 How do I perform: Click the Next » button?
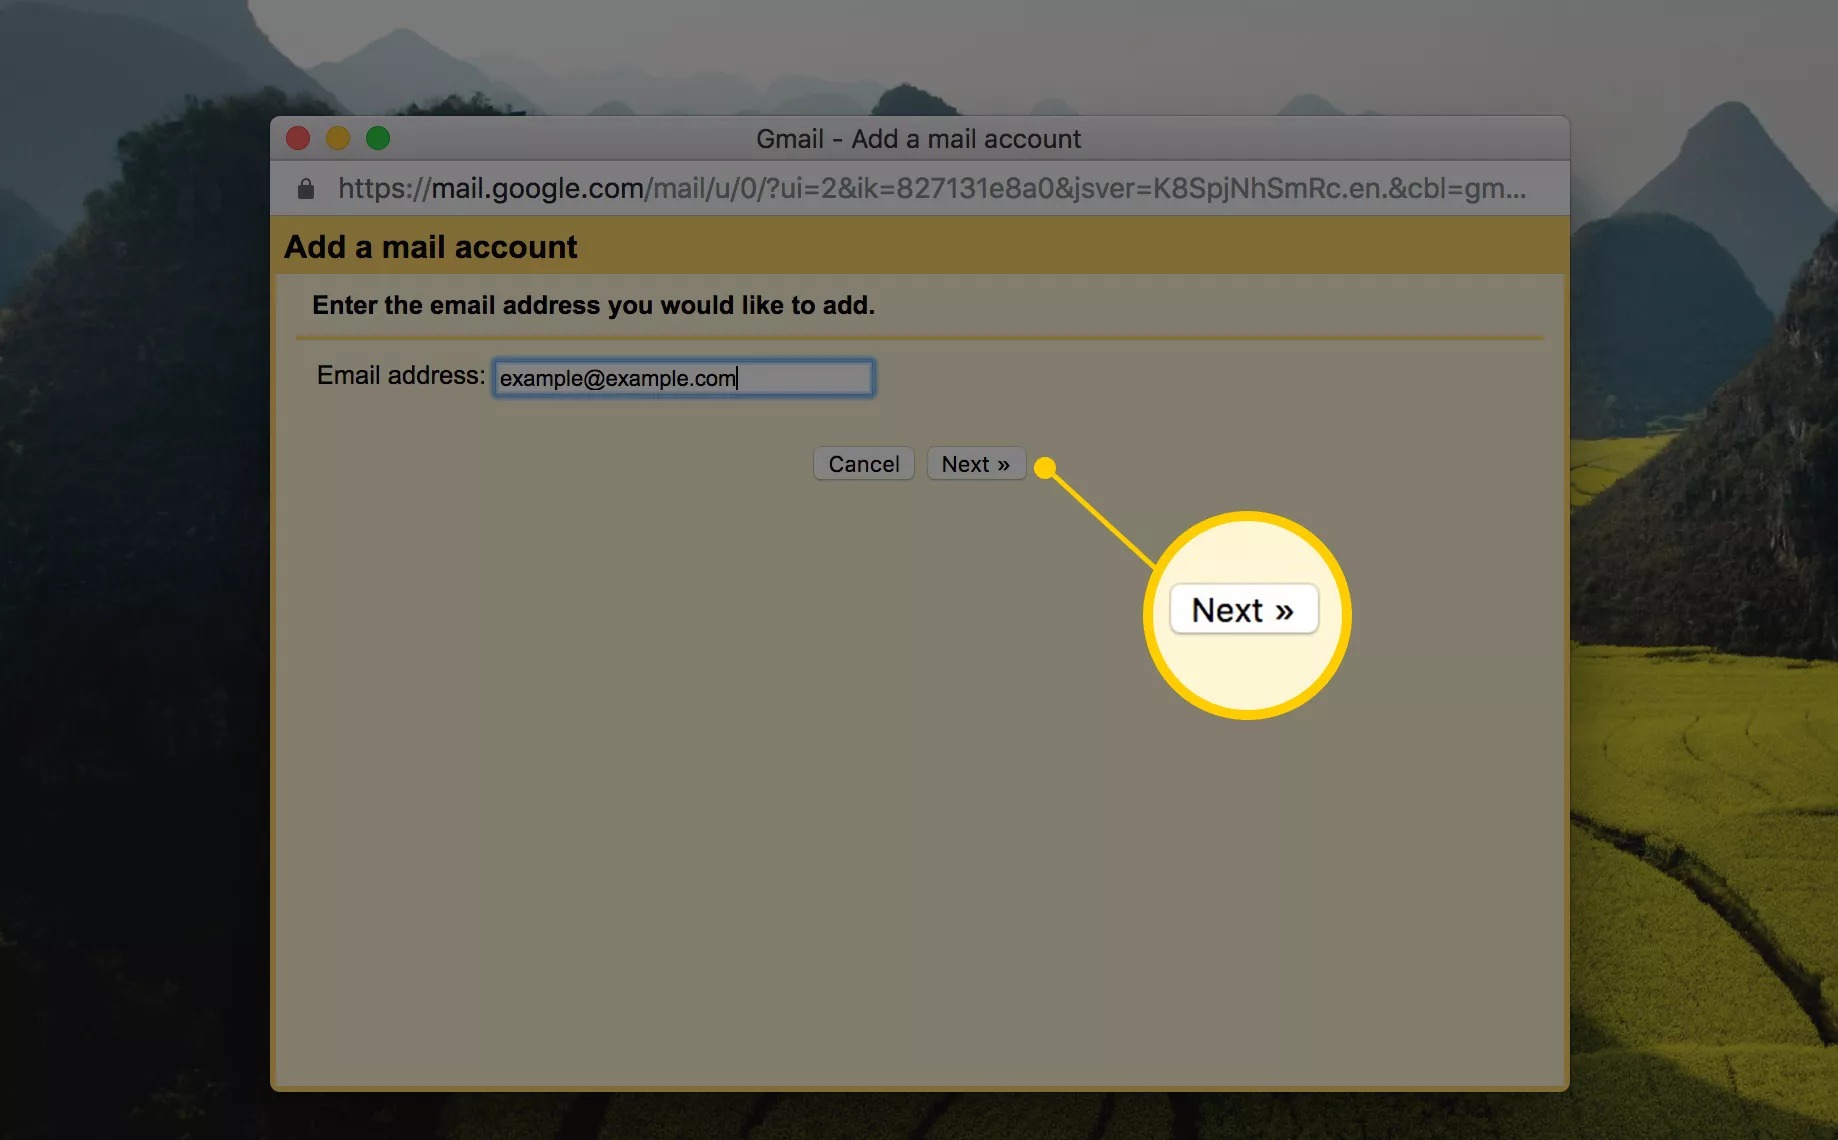976,464
